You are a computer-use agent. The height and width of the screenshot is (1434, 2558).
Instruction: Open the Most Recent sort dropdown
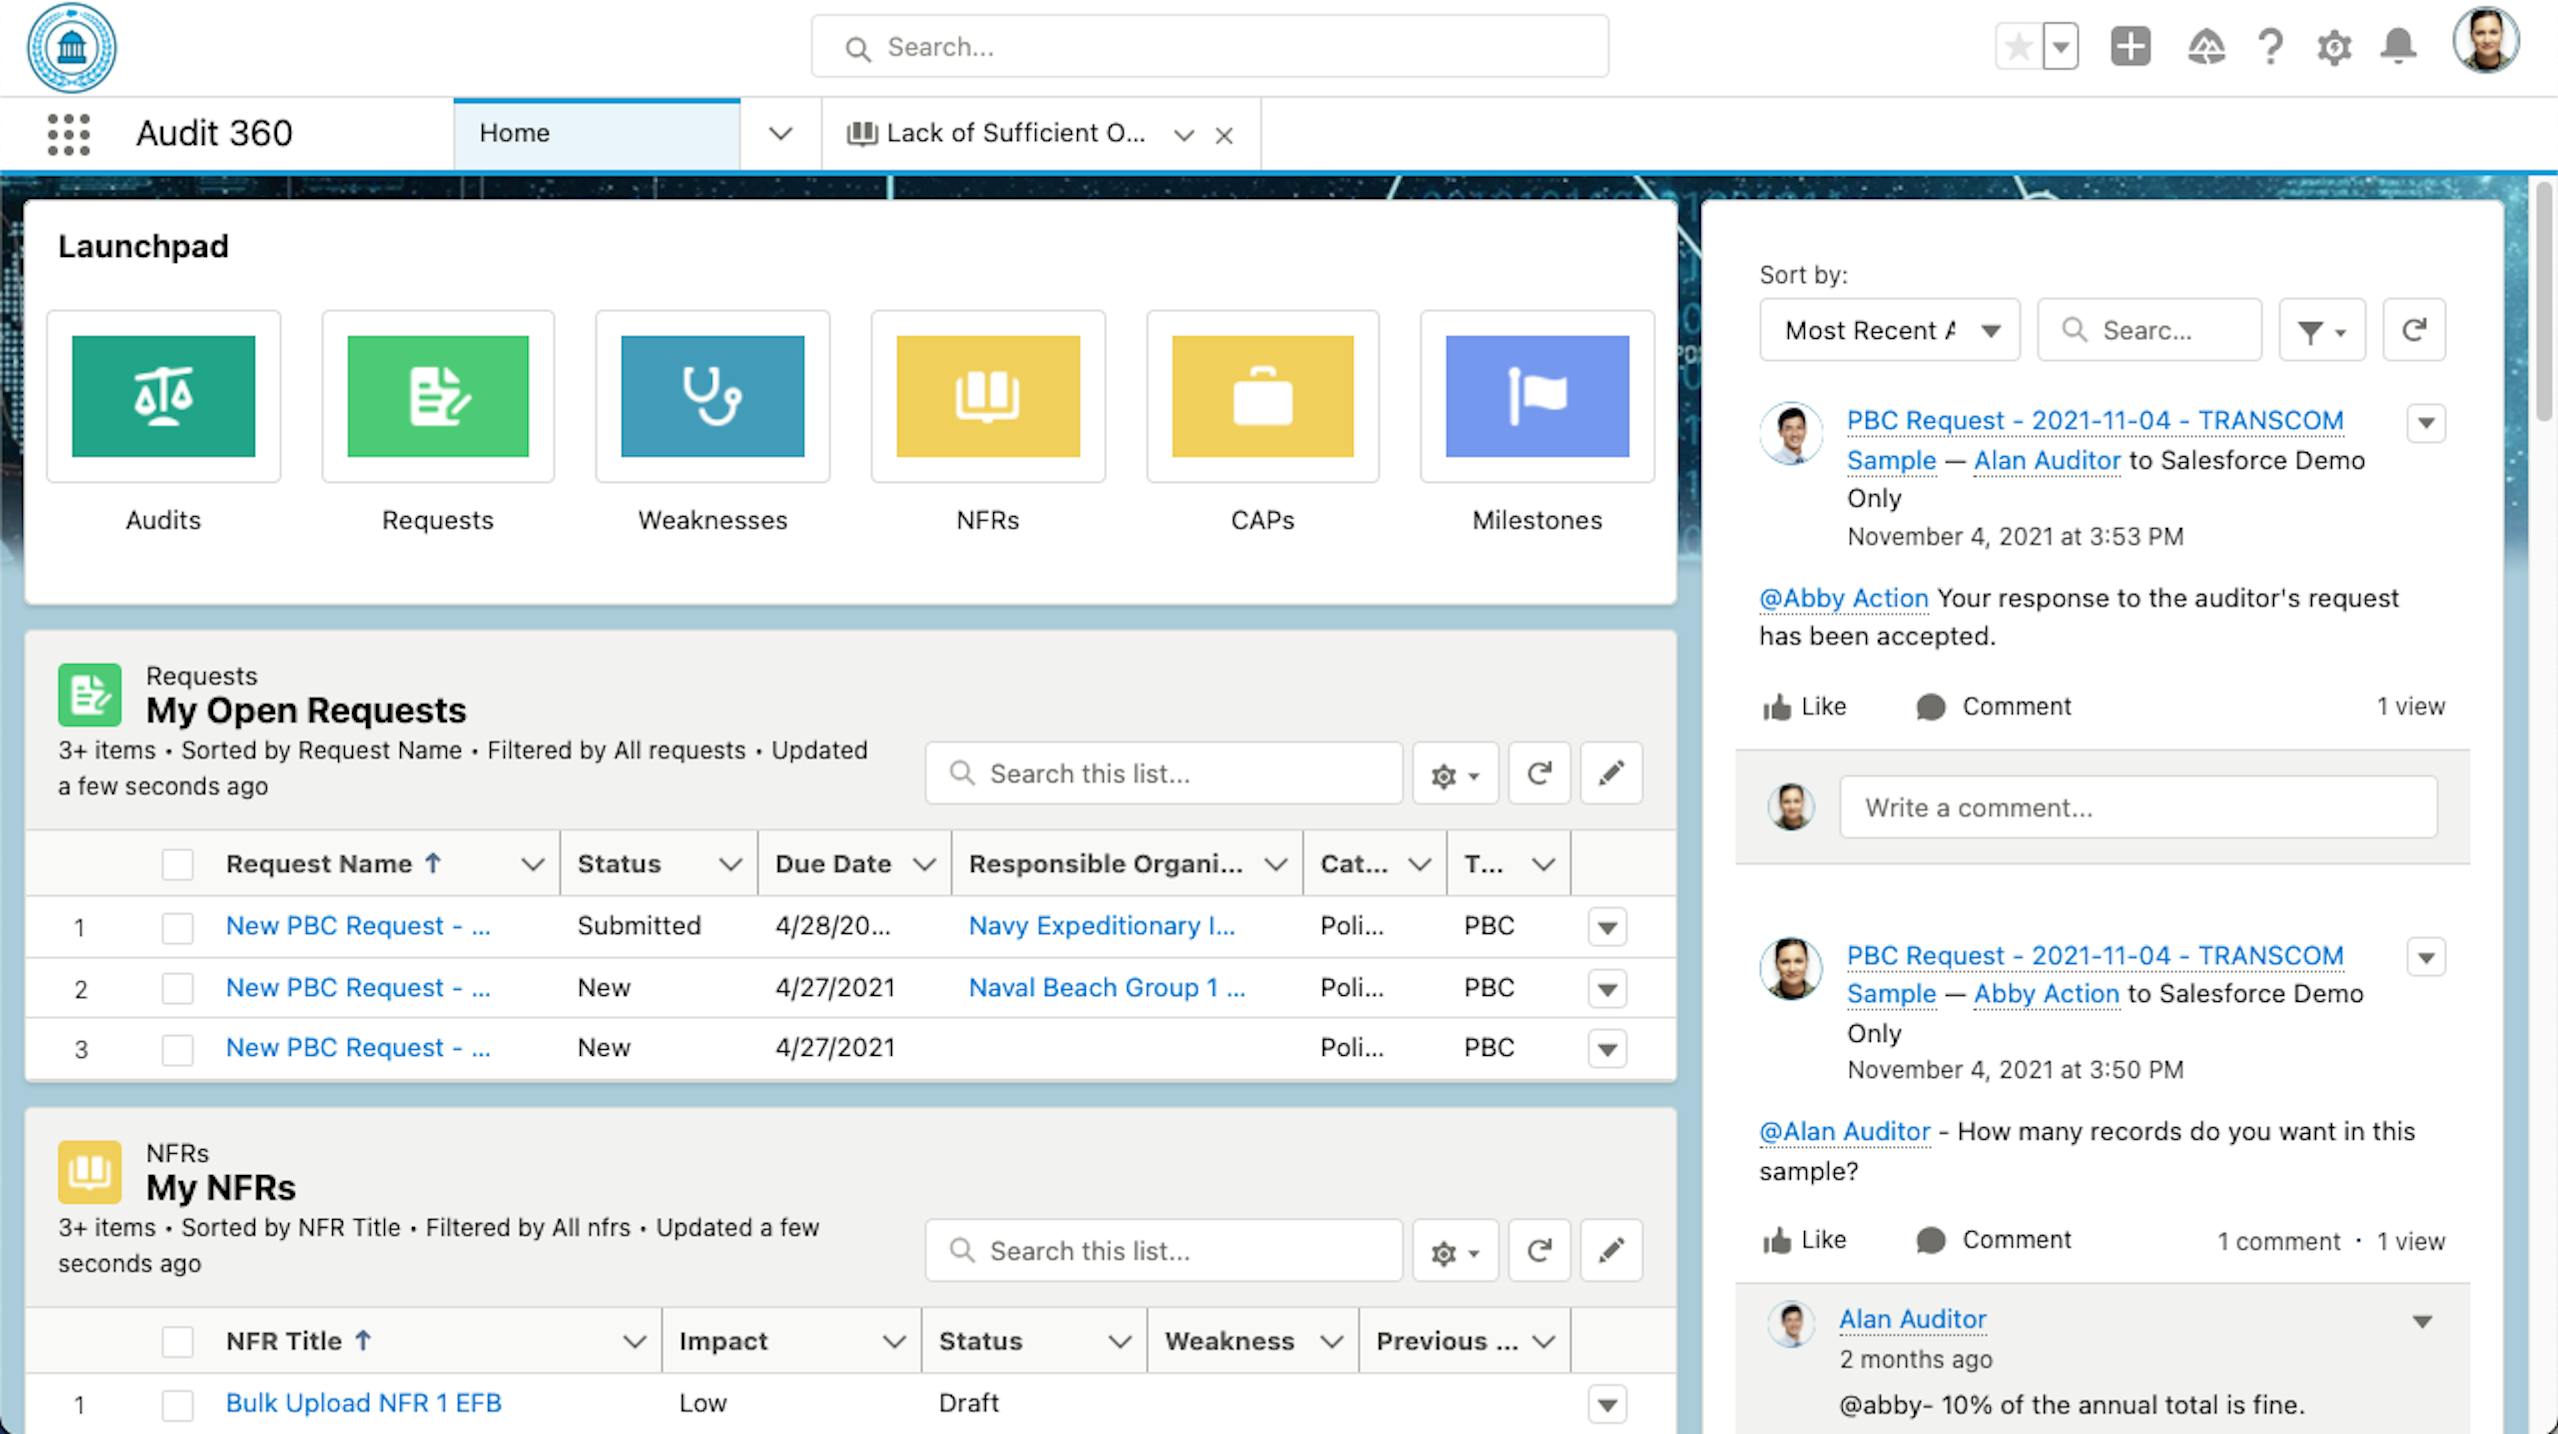pos(1889,331)
